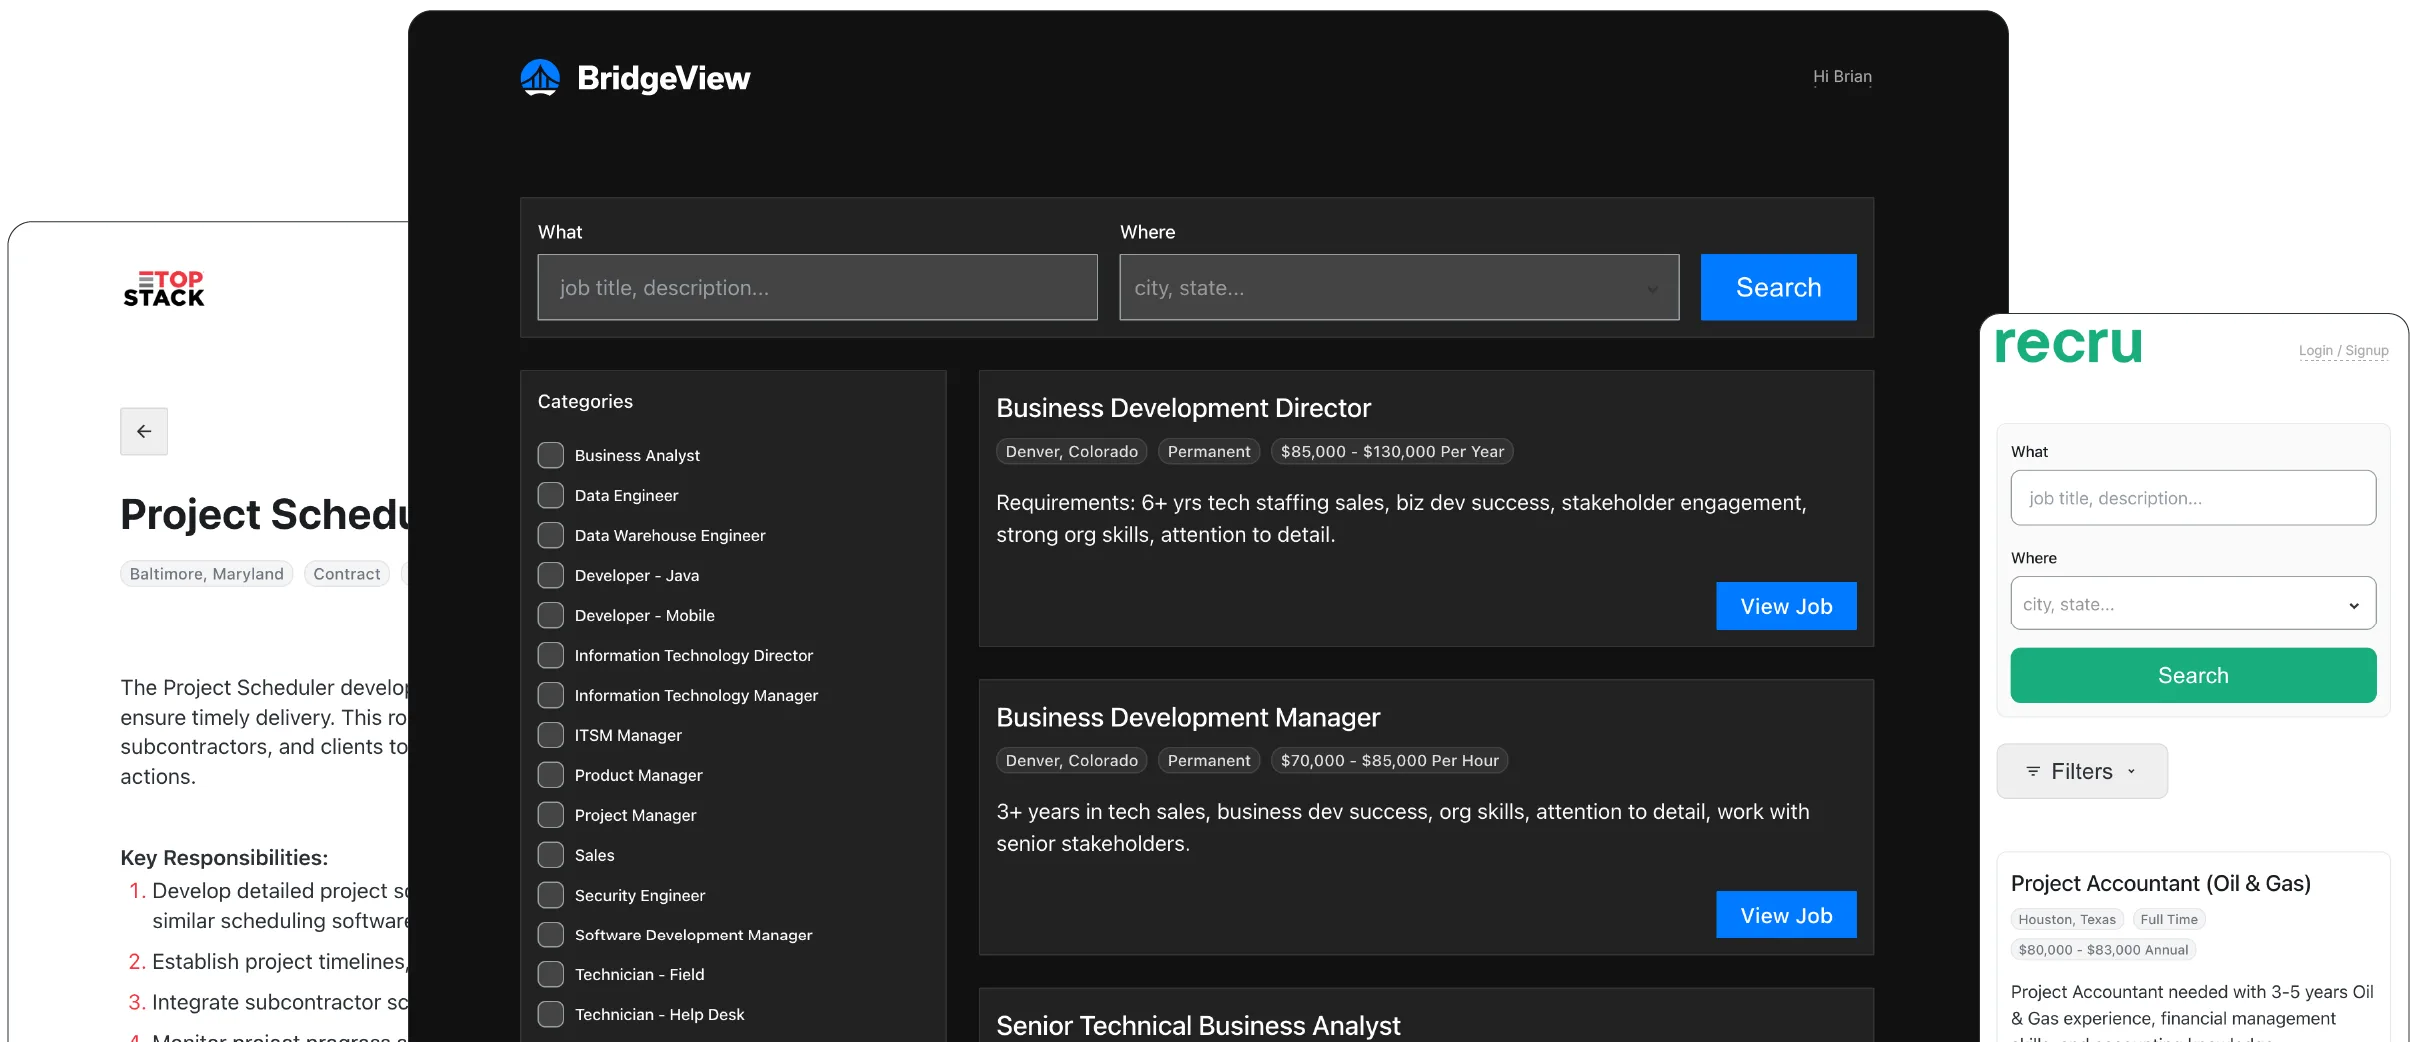Click the green recru Search button
2416x1042 pixels.
point(2192,676)
